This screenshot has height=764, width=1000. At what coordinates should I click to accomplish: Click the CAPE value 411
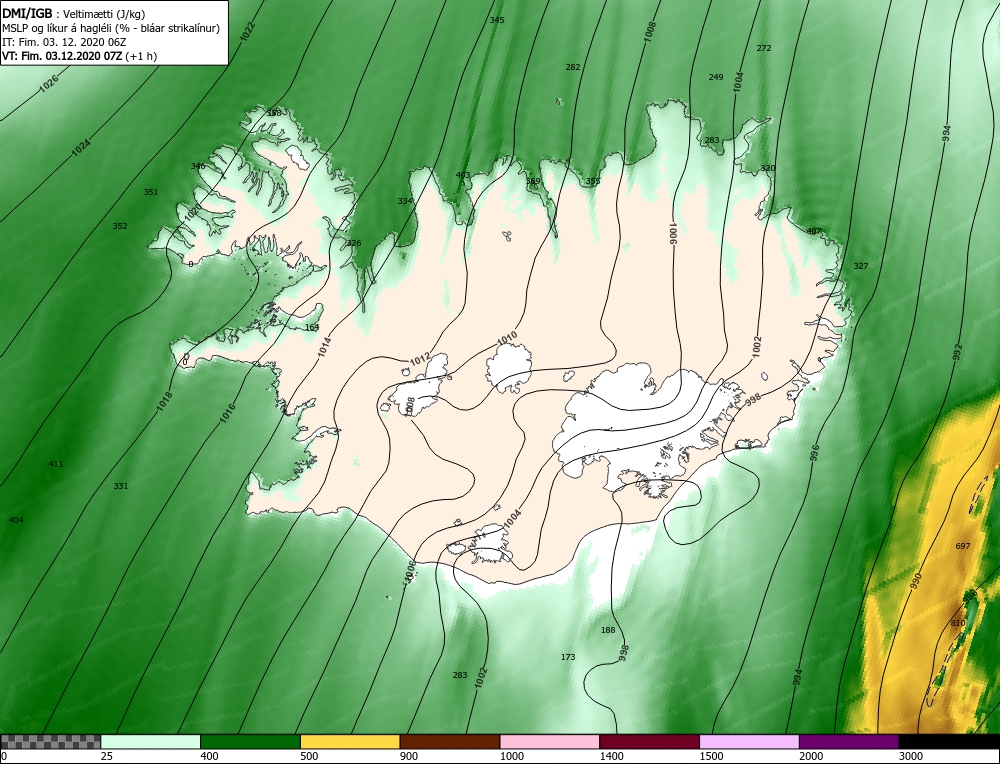[x=56, y=464]
